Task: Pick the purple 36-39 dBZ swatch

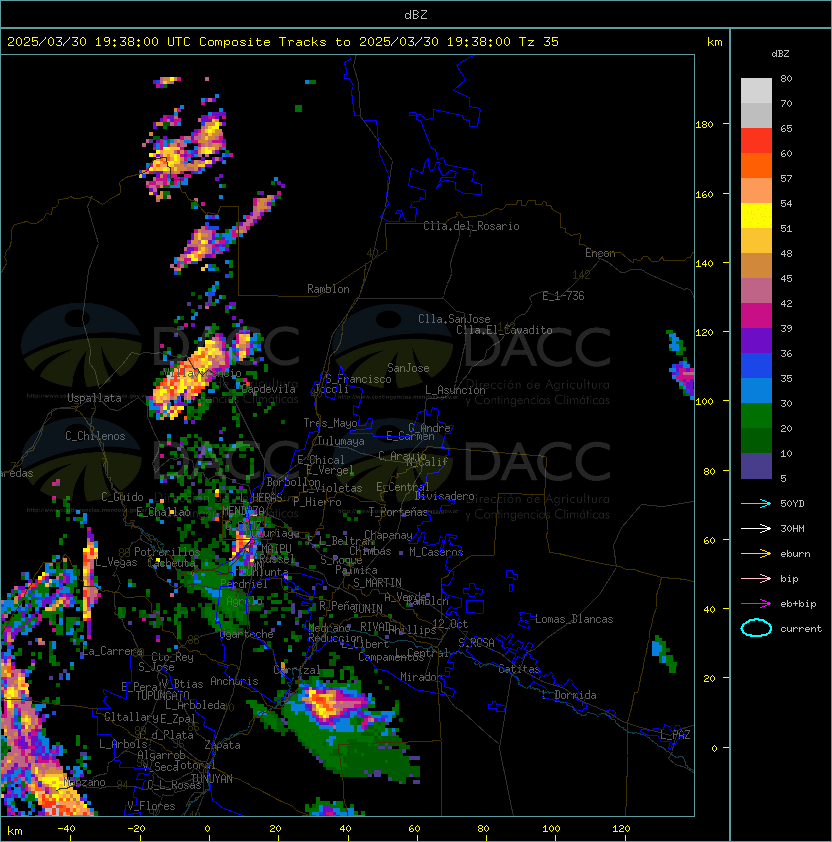Action: tap(756, 341)
